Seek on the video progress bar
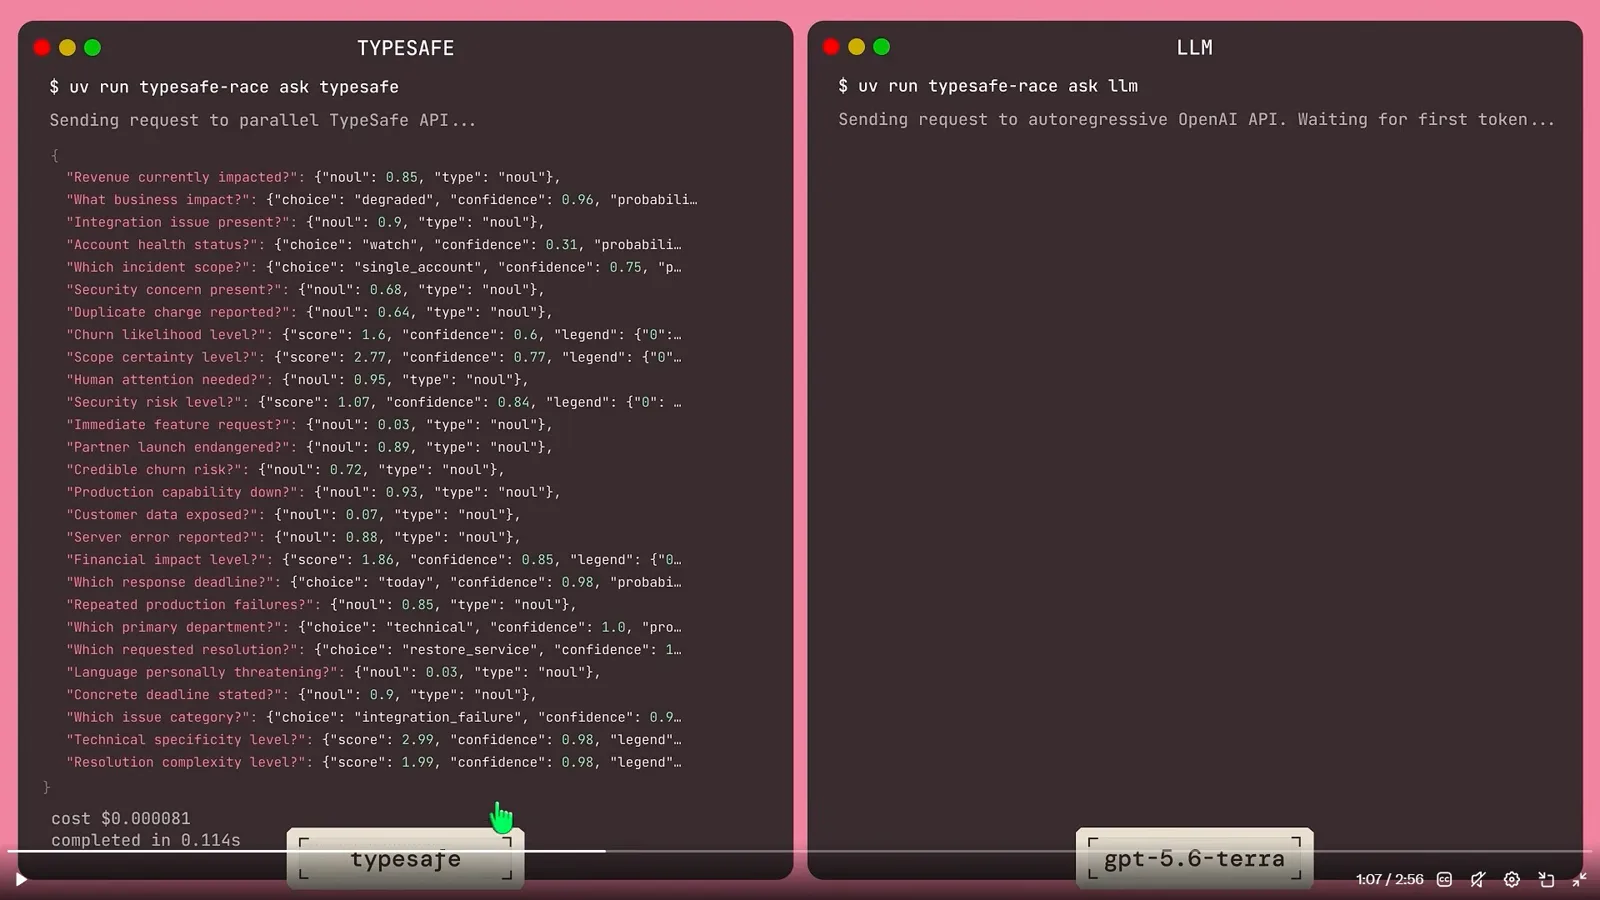This screenshot has height=900, width=1600. click(800, 851)
